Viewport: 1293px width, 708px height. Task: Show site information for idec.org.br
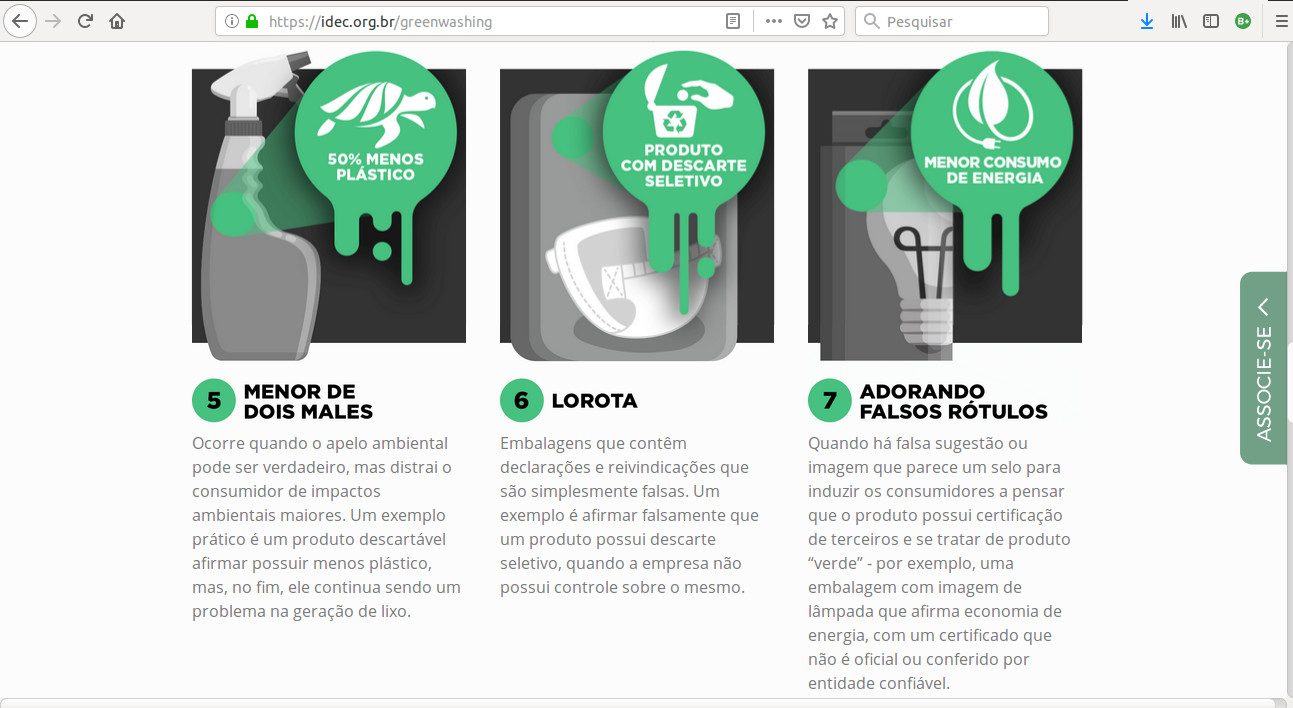click(232, 21)
